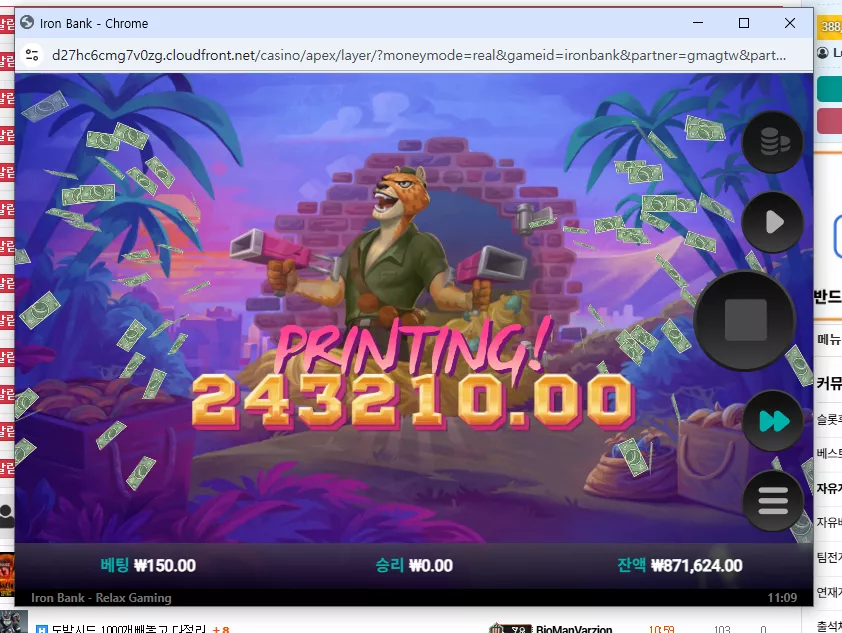842x633 pixels.
Task: Click the 11:09 clock in the game footer
Action: click(782, 598)
